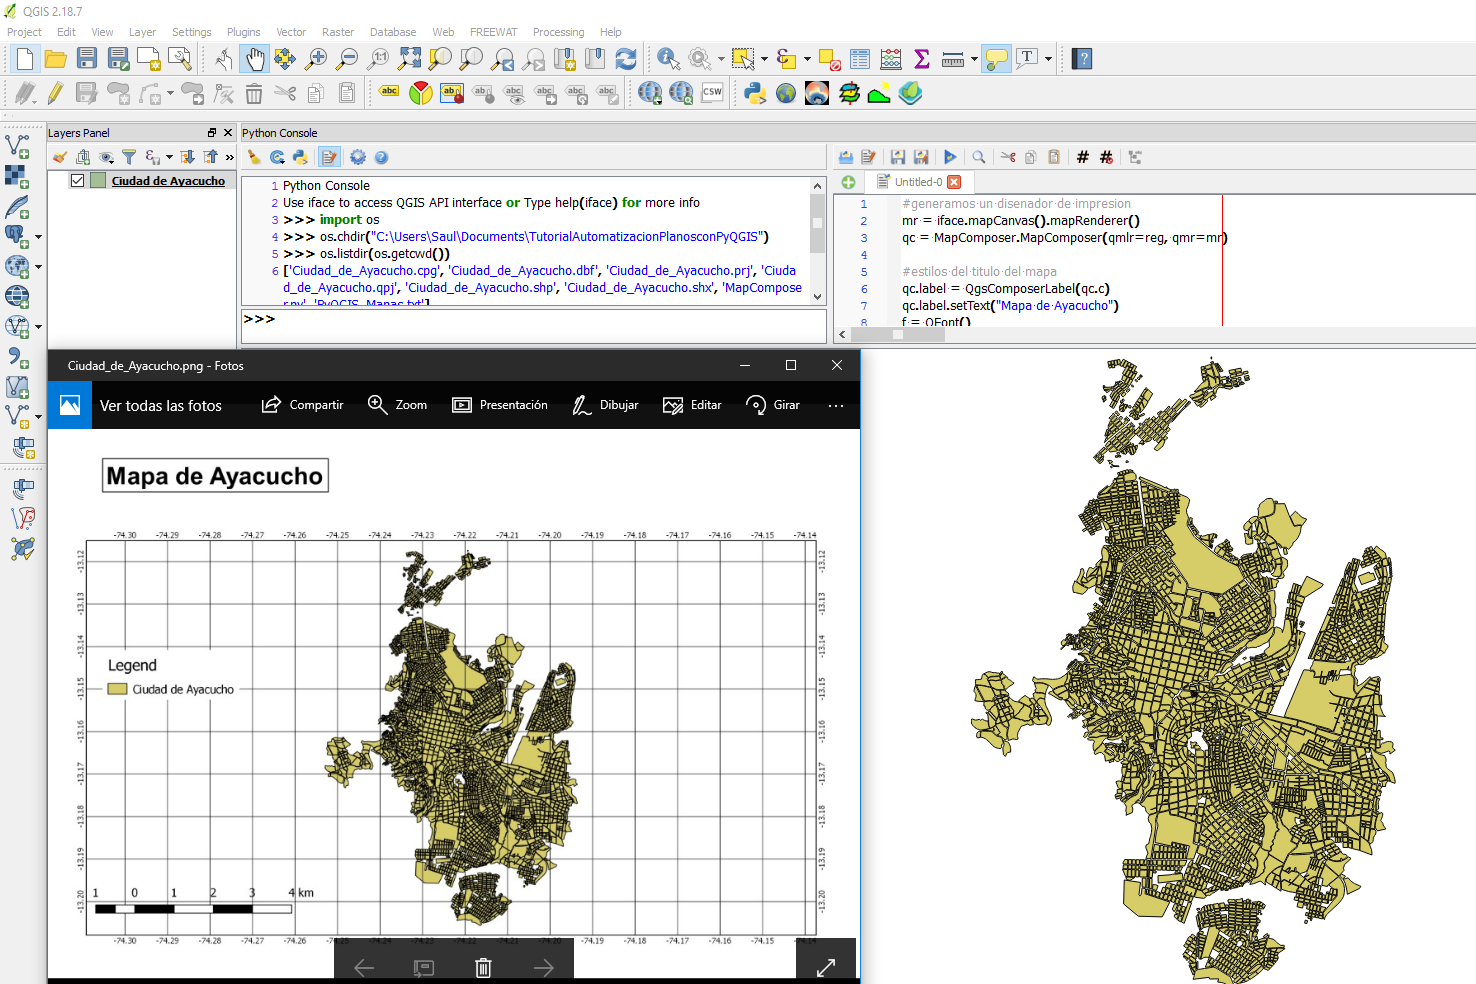Comment selected code with hash icon
Screen dimensions: 1476x984
point(1083,157)
